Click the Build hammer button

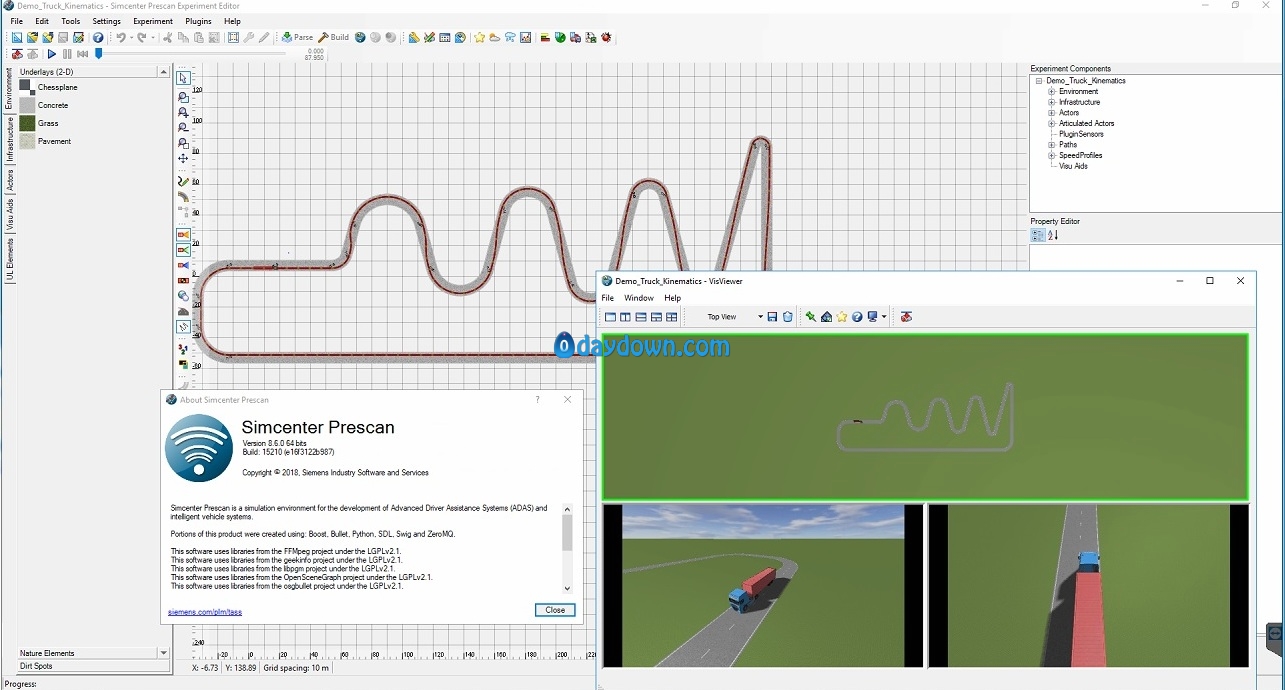tap(334, 37)
